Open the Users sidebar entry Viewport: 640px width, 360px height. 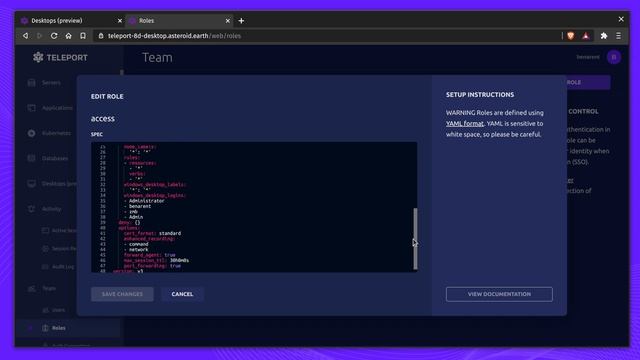[x=58, y=310]
